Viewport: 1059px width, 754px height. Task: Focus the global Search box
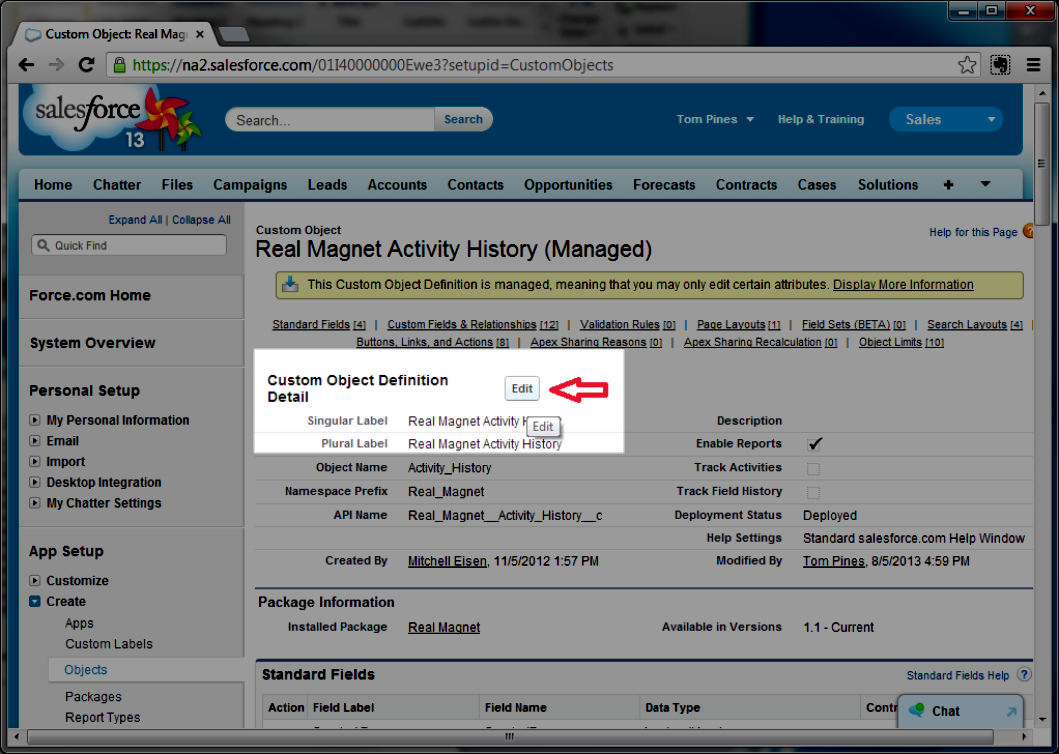(330, 120)
